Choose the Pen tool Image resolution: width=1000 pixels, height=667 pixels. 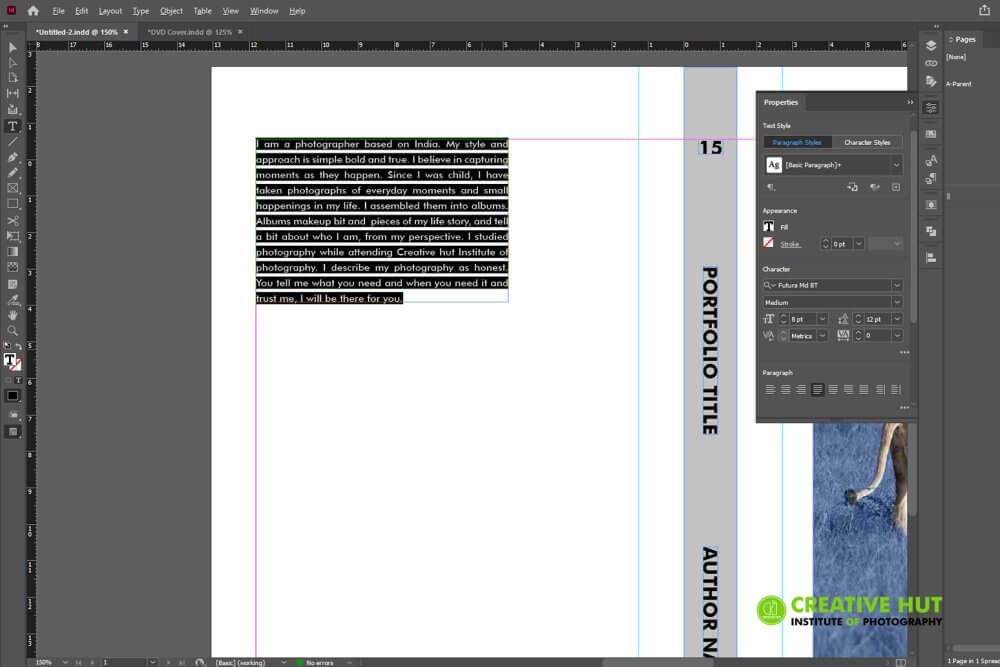pyautogui.click(x=12, y=157)
